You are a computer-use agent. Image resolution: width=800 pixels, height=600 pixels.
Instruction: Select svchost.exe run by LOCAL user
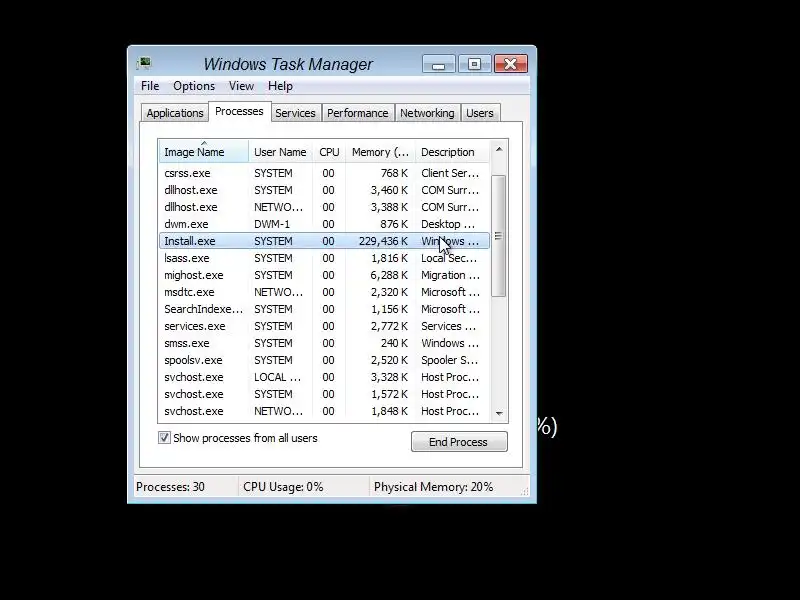pos(324,377)
